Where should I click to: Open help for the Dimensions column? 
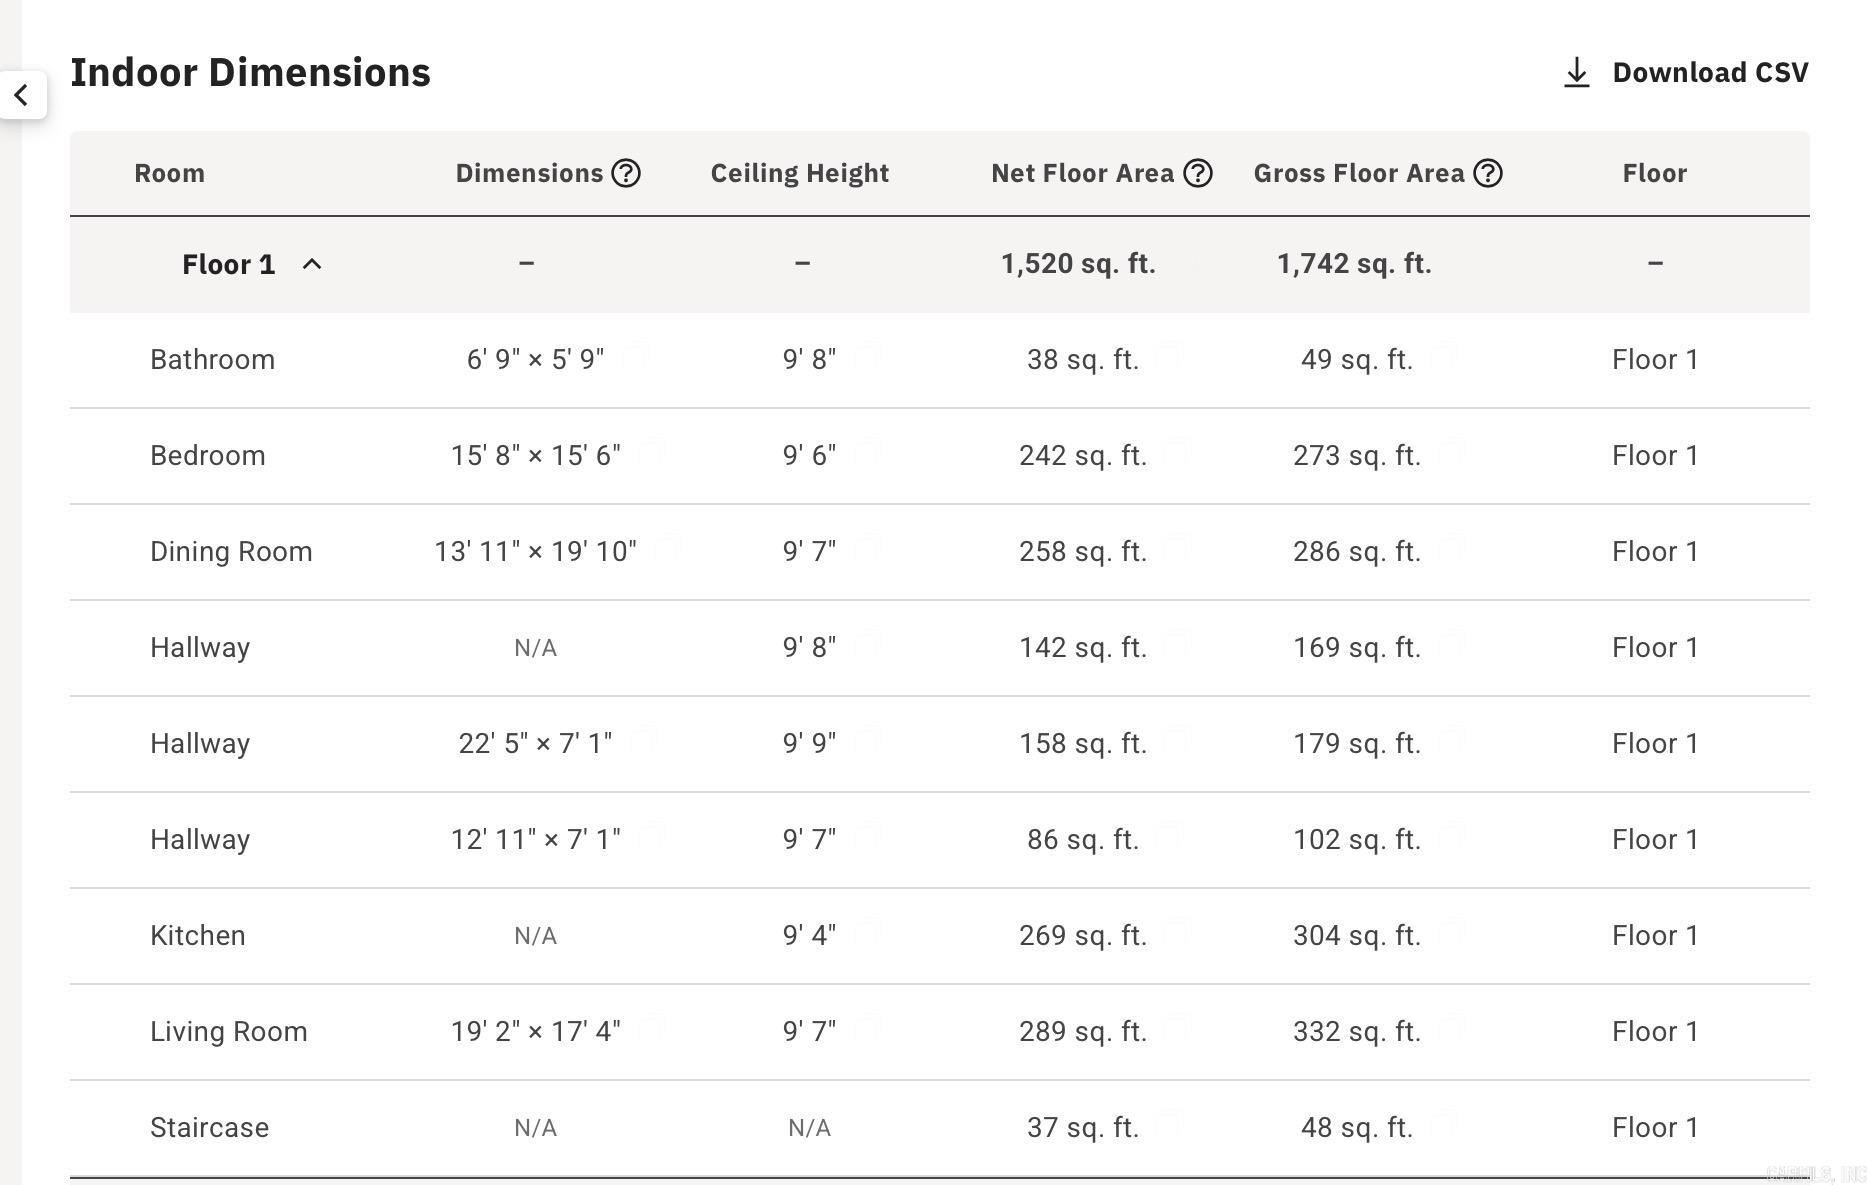626,173
